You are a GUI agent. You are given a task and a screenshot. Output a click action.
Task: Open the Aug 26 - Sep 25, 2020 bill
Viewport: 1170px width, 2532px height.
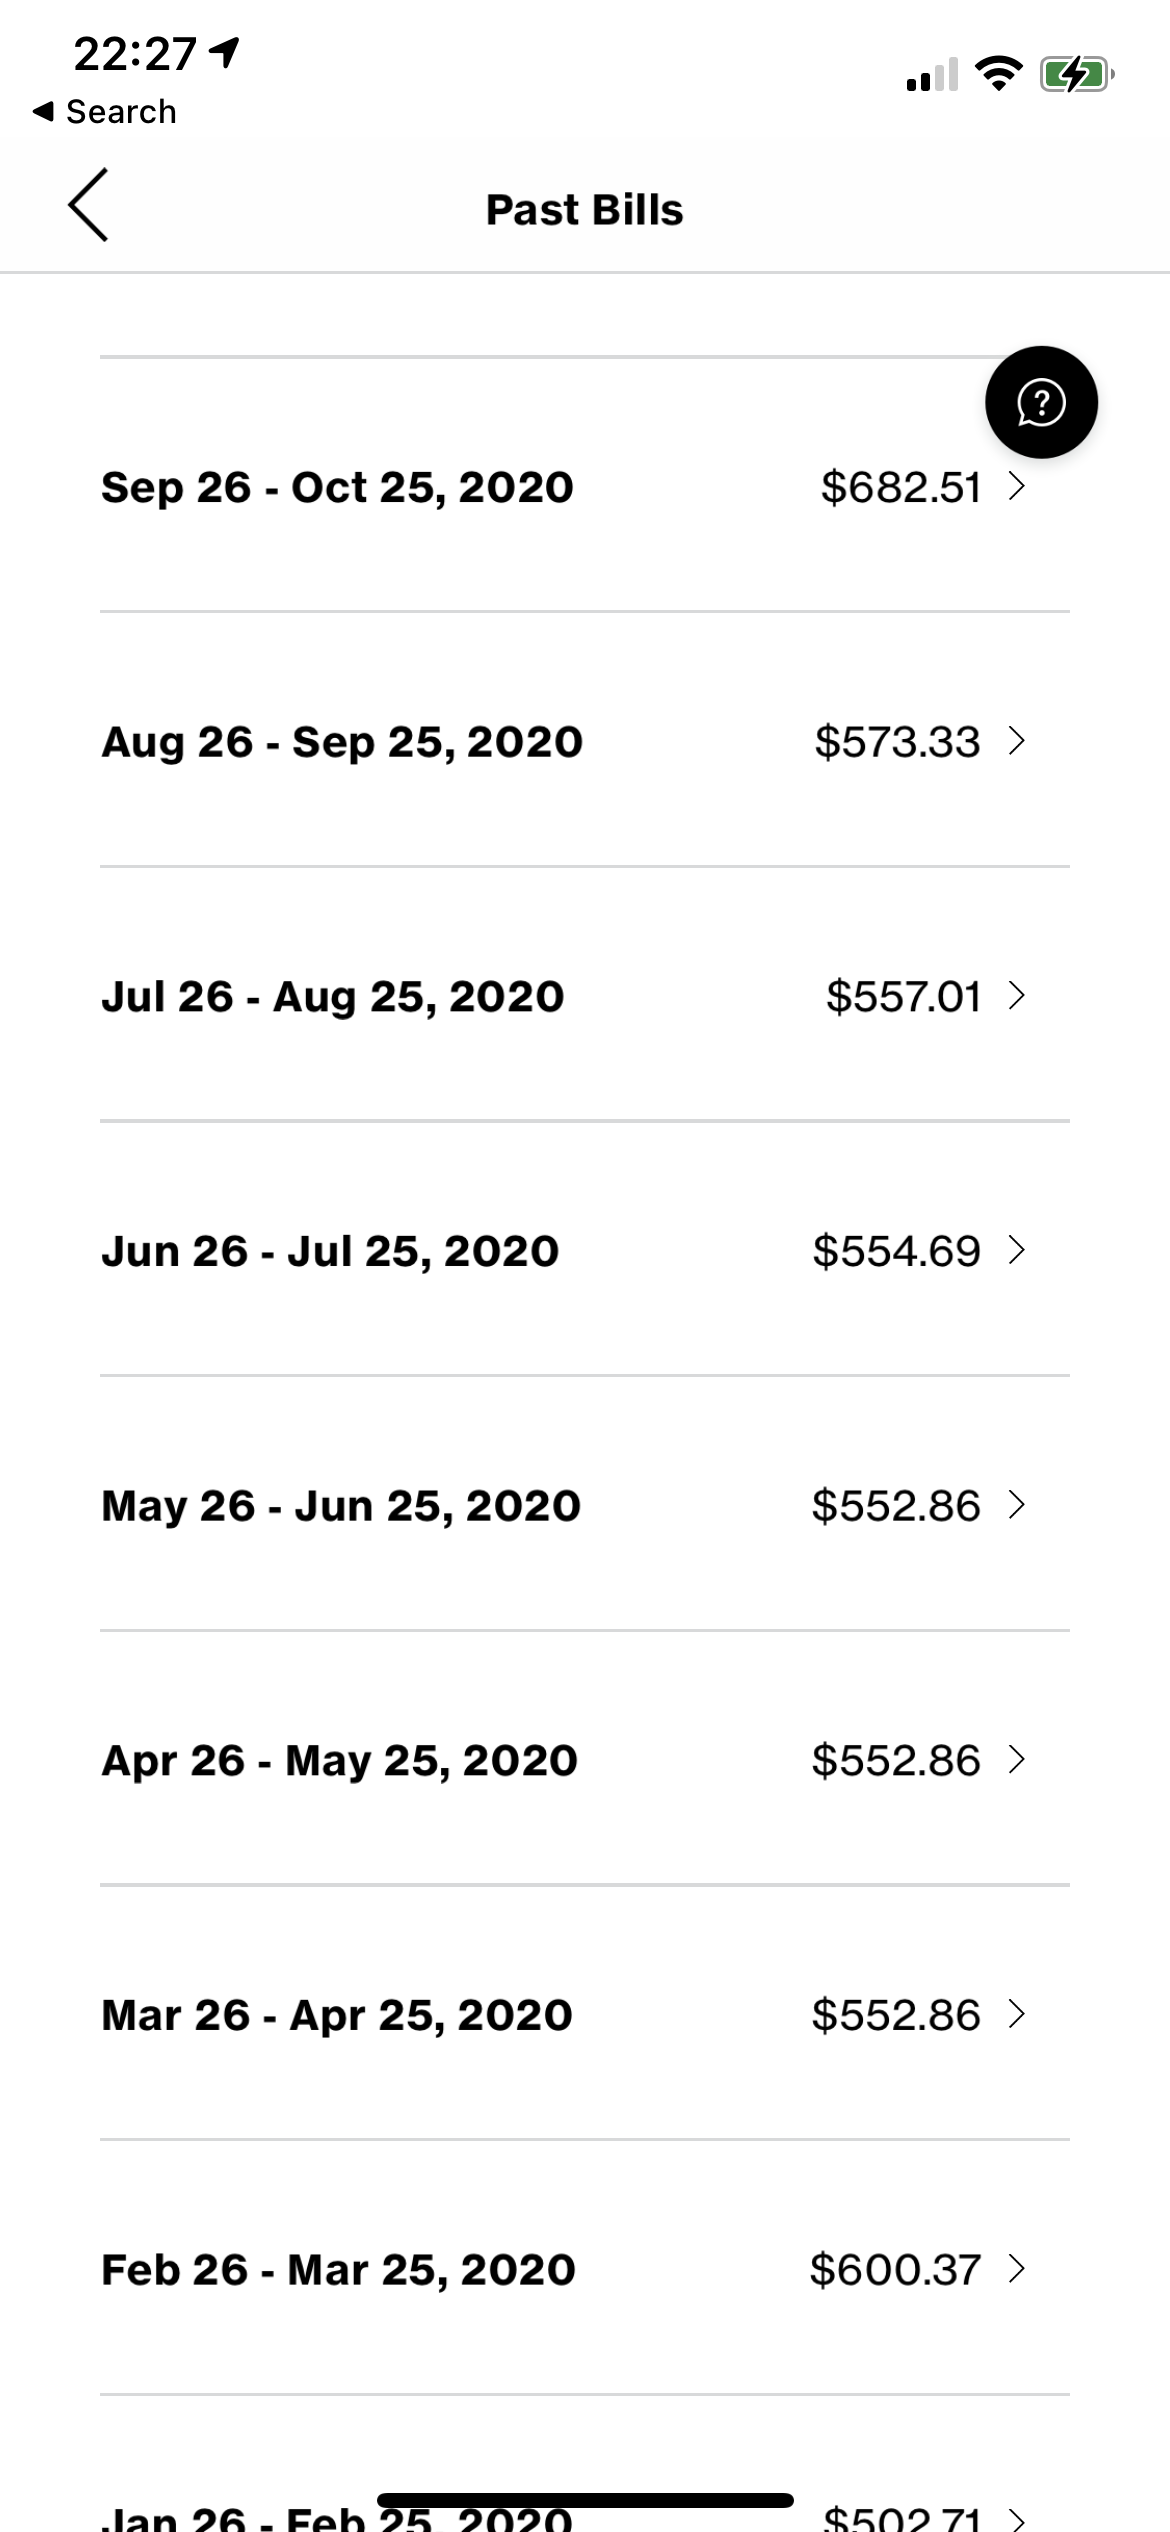585,741
